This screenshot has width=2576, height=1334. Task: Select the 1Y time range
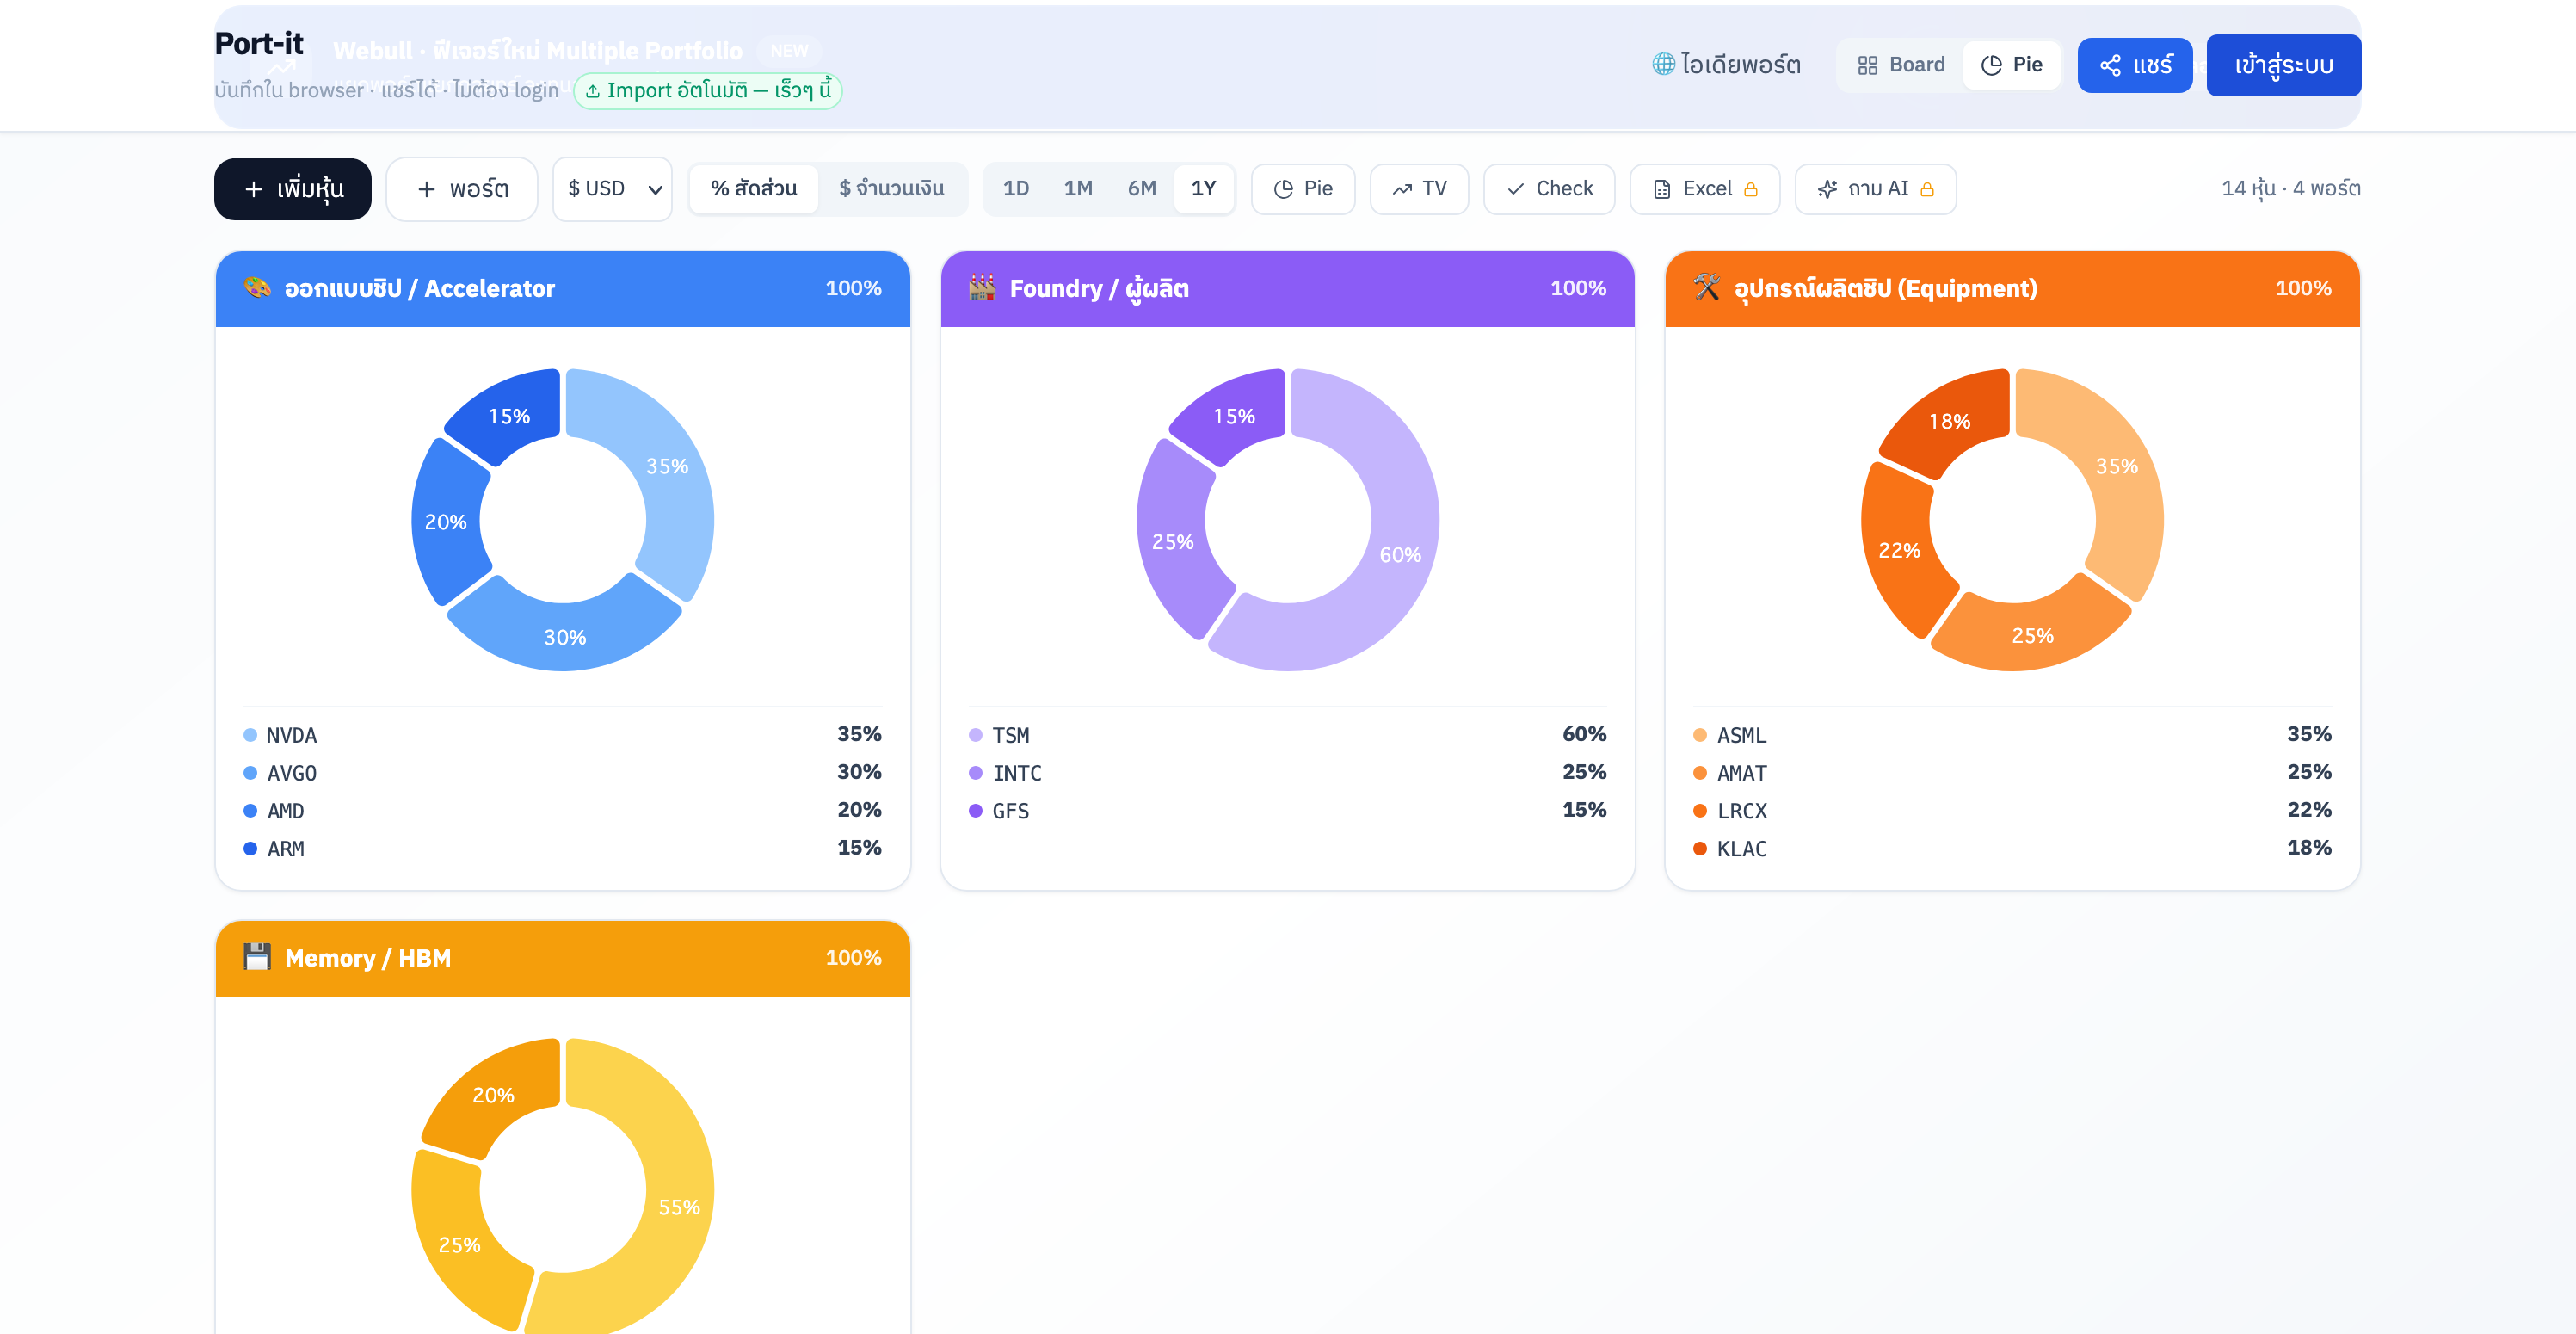pos(1204,189)
